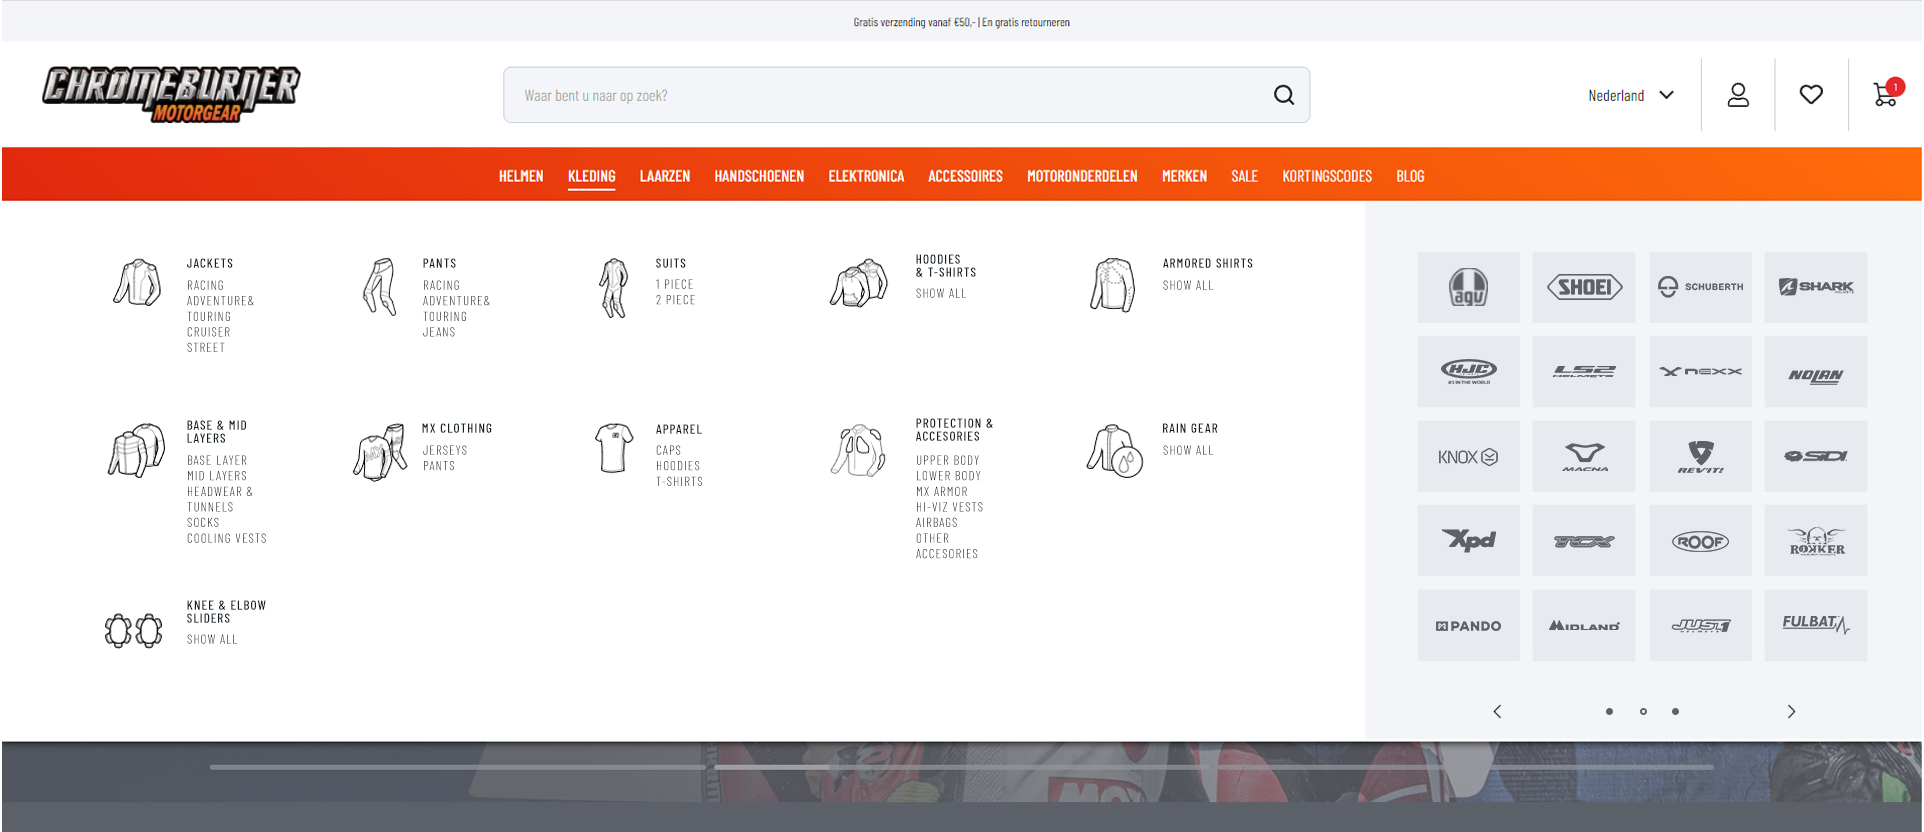Click the user account icon
Viewport: 1924px width, 832px height.
(x=1738, y=94)
